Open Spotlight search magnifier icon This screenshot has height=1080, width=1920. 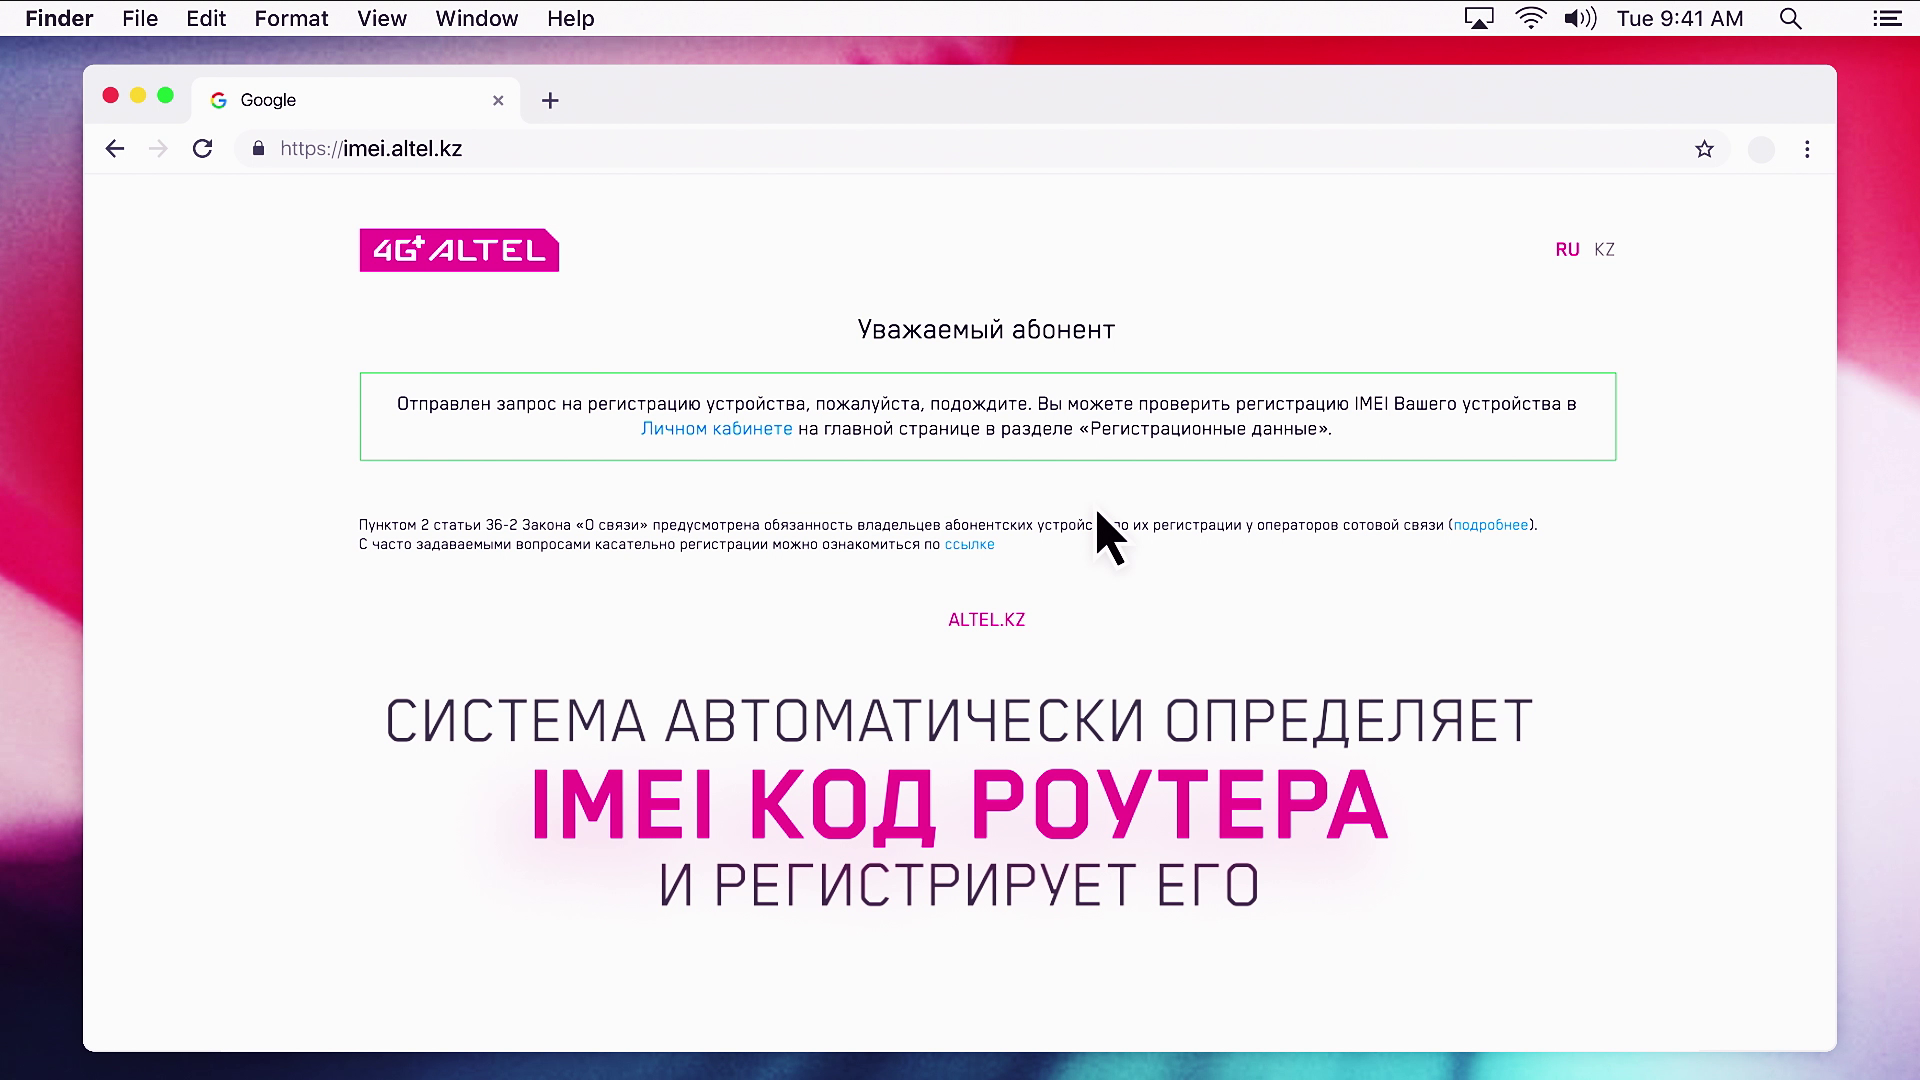click(1791, 19)
